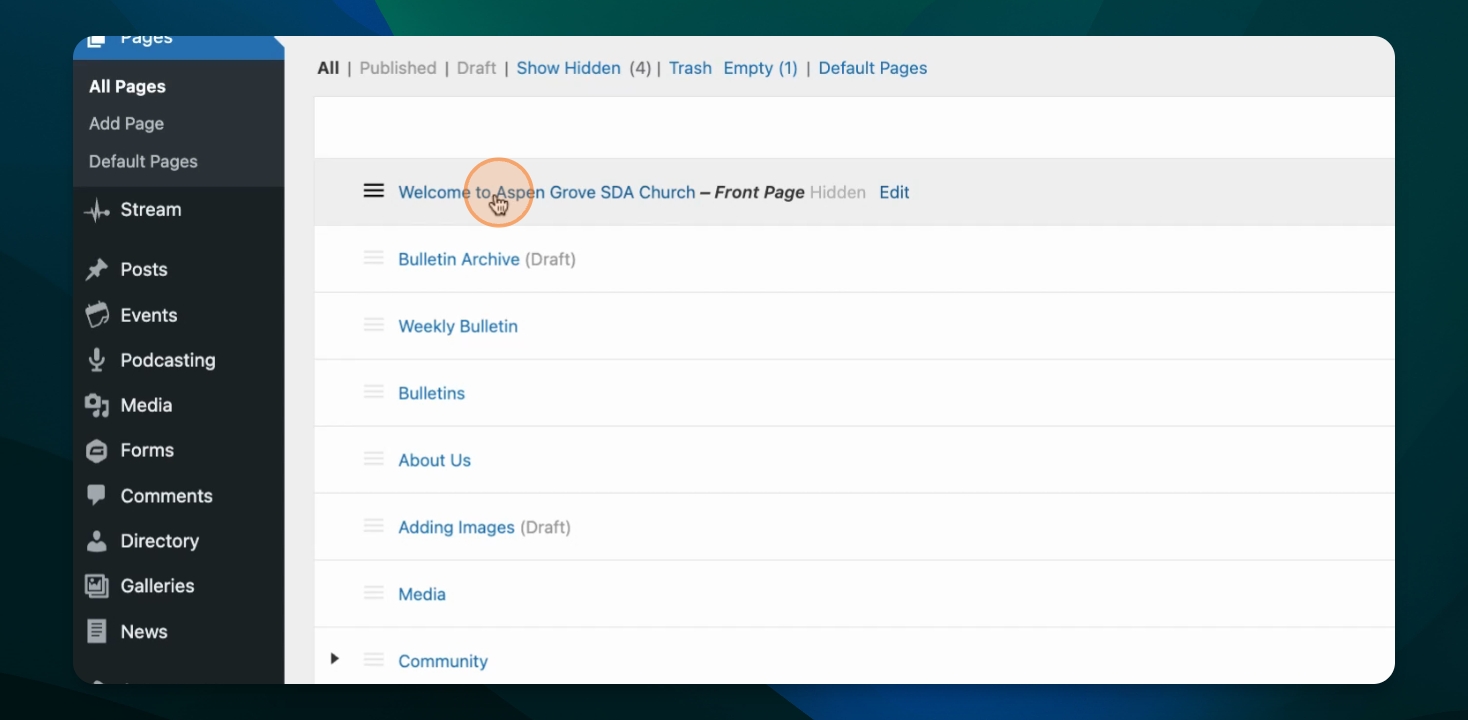Click drag handle beside Bulletin Archive
1468x720 pixels.
tap(374, 258)
